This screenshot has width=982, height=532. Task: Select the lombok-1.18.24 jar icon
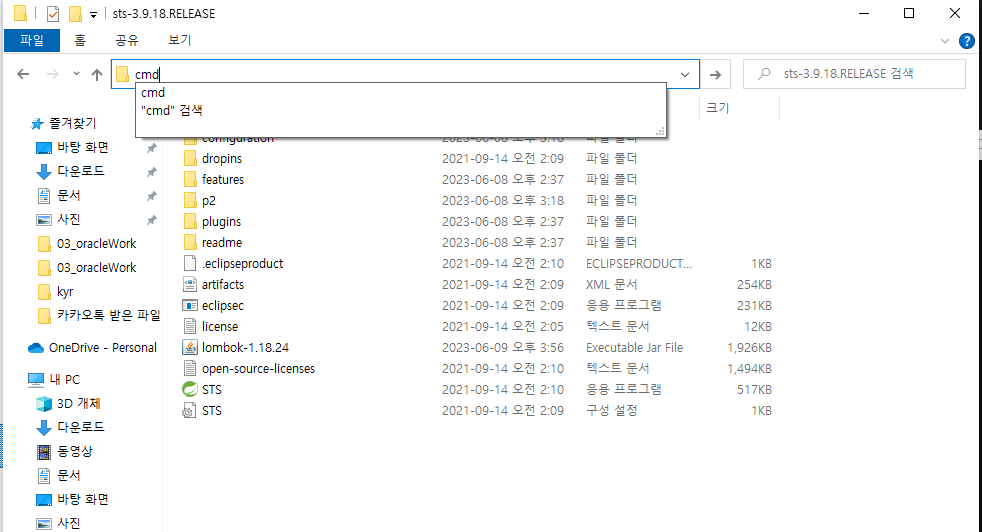(x=190, y=347)
